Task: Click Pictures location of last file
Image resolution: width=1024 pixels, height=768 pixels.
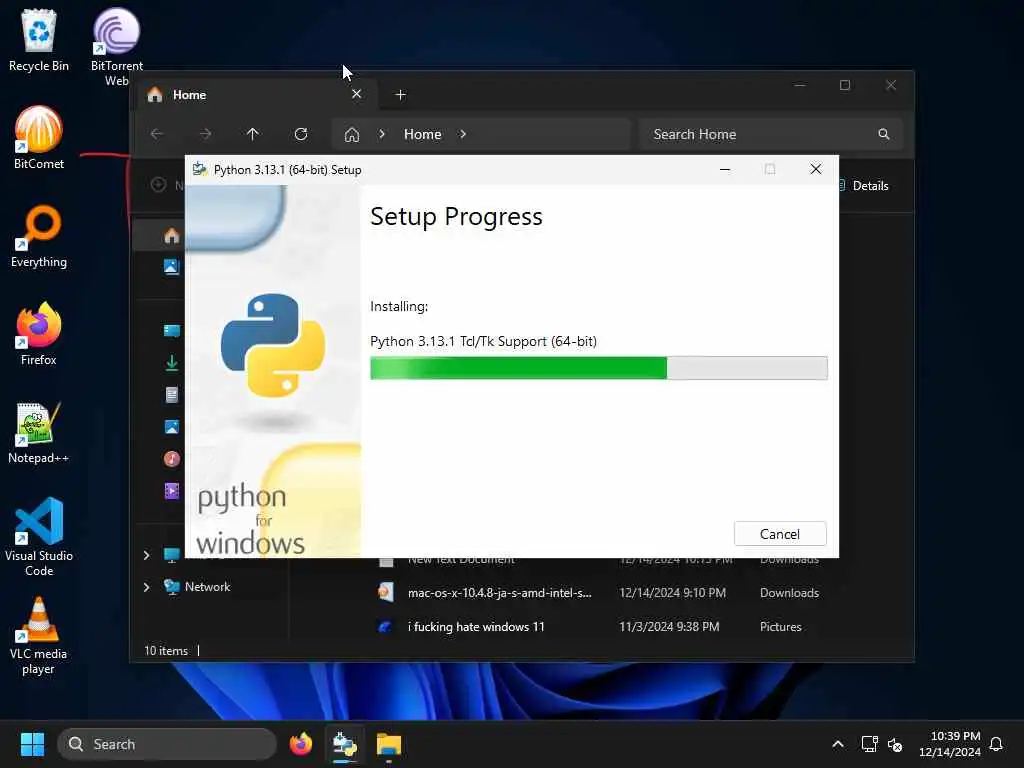Action: 780,627
